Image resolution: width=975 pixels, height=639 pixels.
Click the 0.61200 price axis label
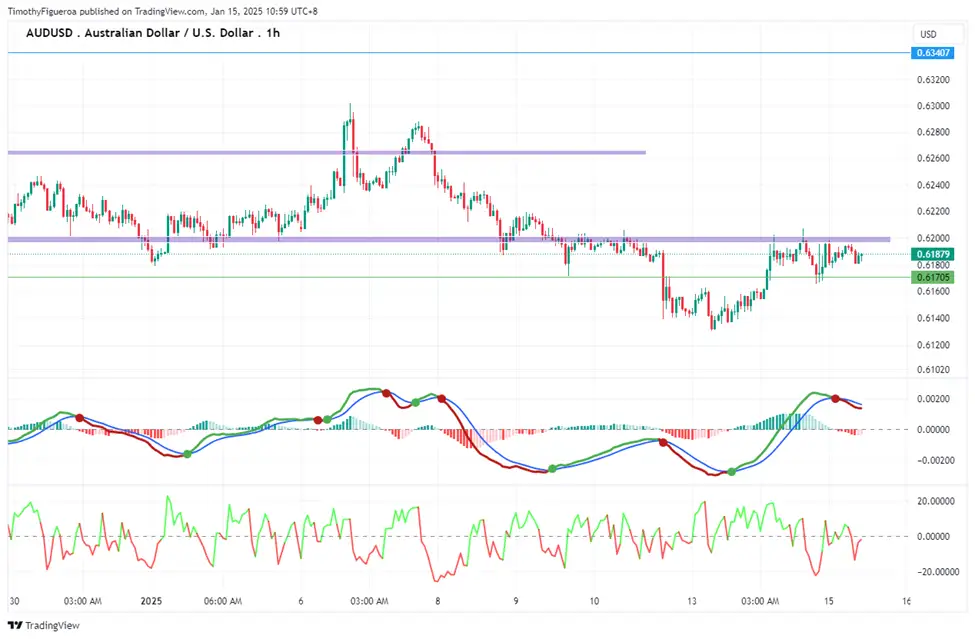click(933, 344)
